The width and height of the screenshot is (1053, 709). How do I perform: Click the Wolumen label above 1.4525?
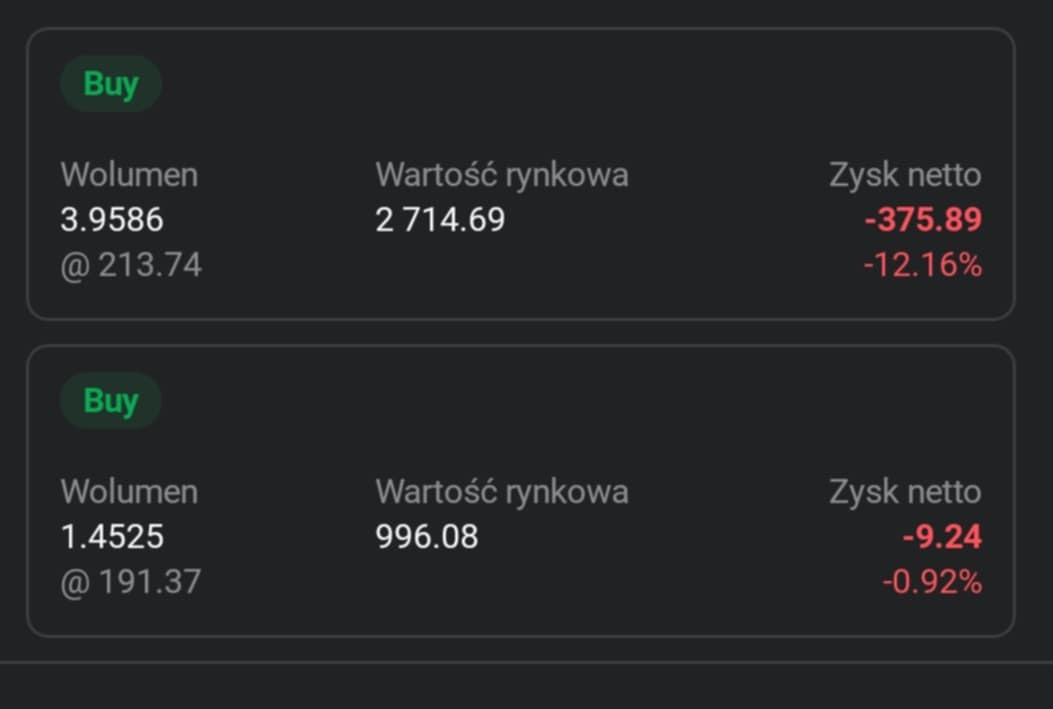pyautogui.click(x=129, y=492)
